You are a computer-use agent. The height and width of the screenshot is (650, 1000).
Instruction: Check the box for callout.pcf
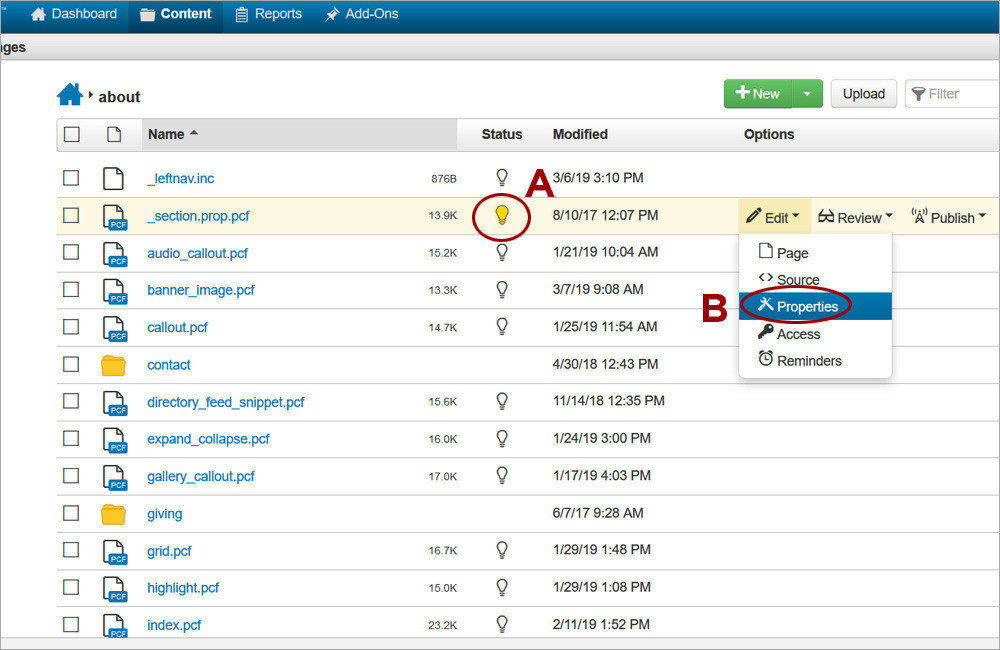click(71, 327)
